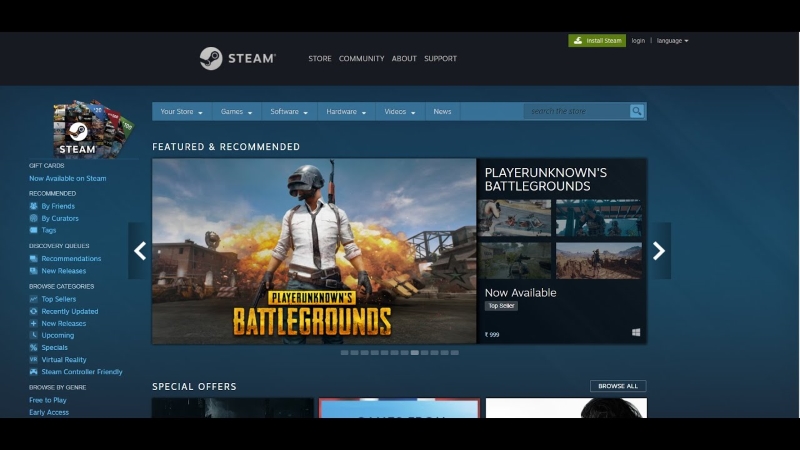Open the Virtual Reality link

pyautogui.click(x=64, y=360)
